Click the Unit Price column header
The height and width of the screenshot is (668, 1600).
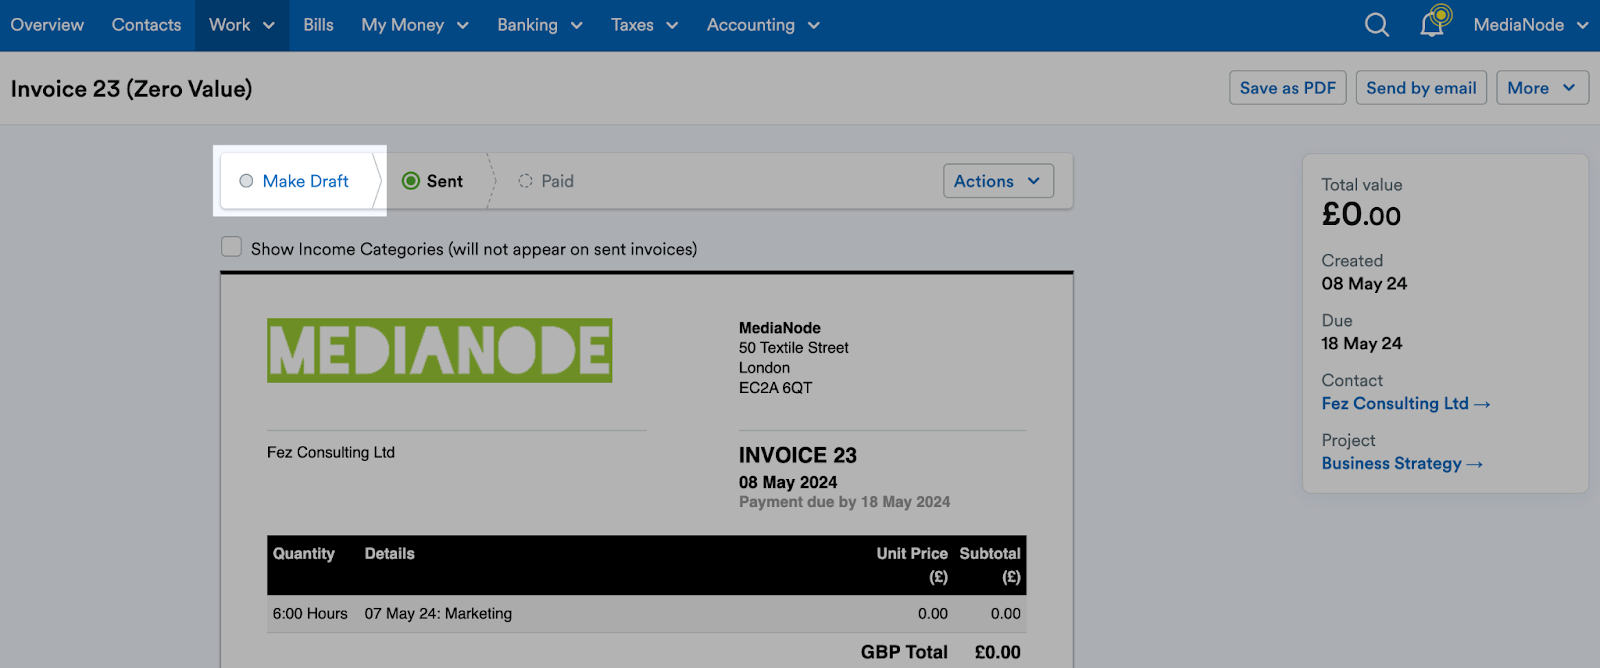point(912,565)
